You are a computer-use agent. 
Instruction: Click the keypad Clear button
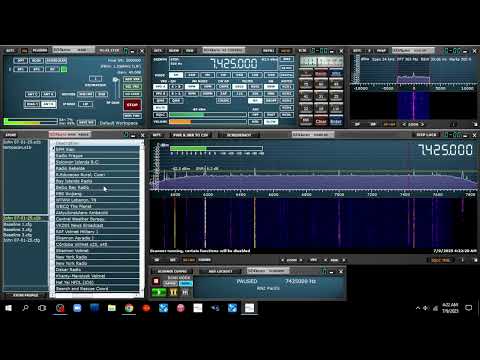tap(321, 122)
